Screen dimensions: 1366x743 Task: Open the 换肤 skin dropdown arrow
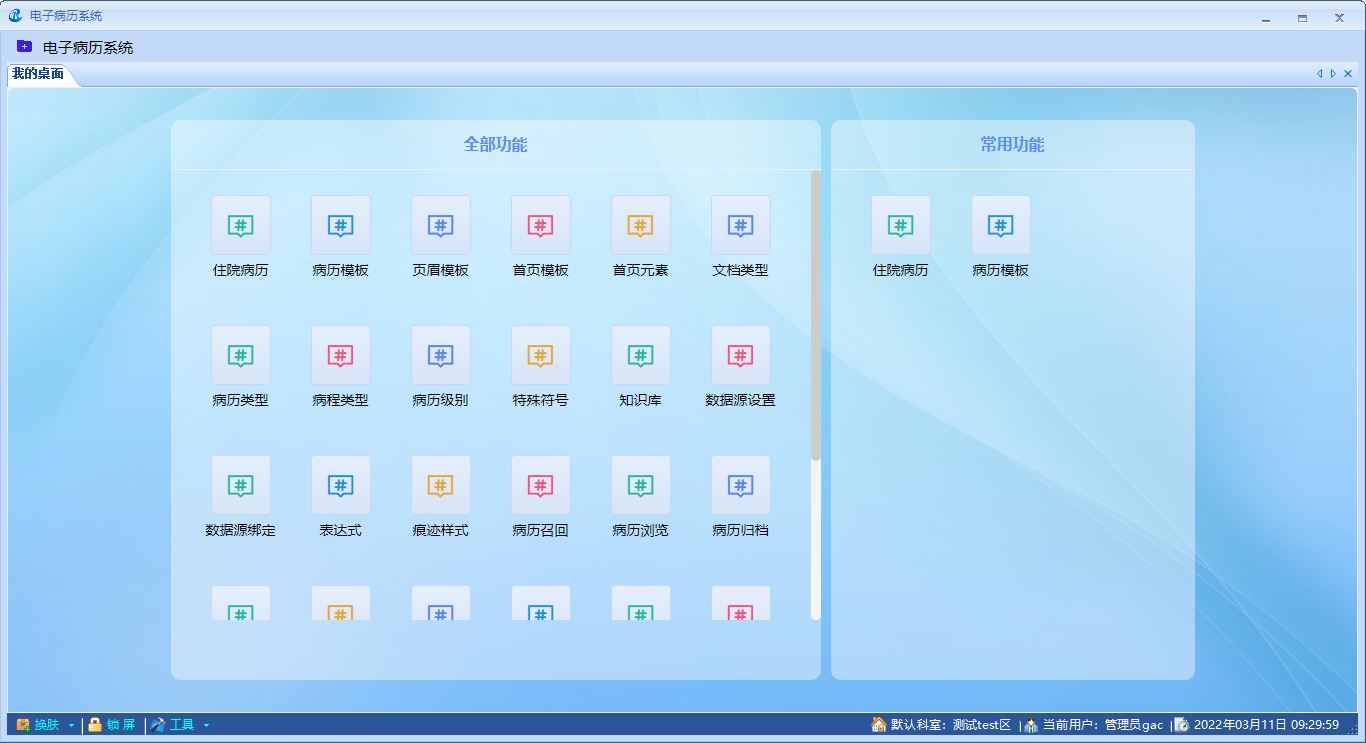pyautogui.click(x=71, y=726)
